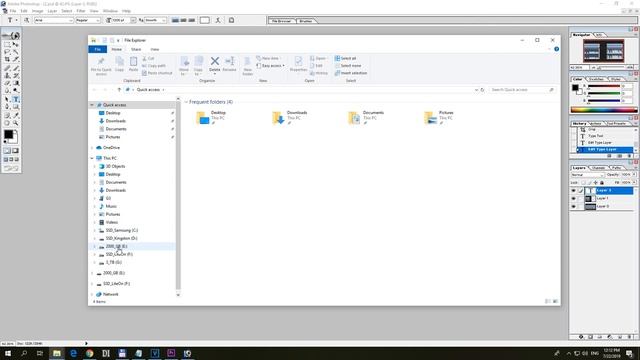Select the Hand tool

click(x=7, y=123)
